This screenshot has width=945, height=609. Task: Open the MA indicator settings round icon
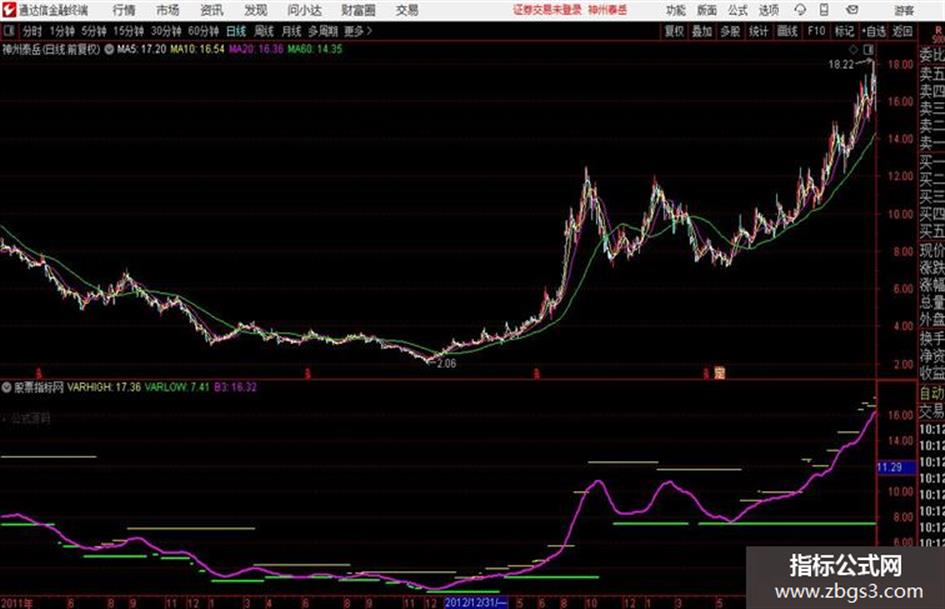[109, 49]
